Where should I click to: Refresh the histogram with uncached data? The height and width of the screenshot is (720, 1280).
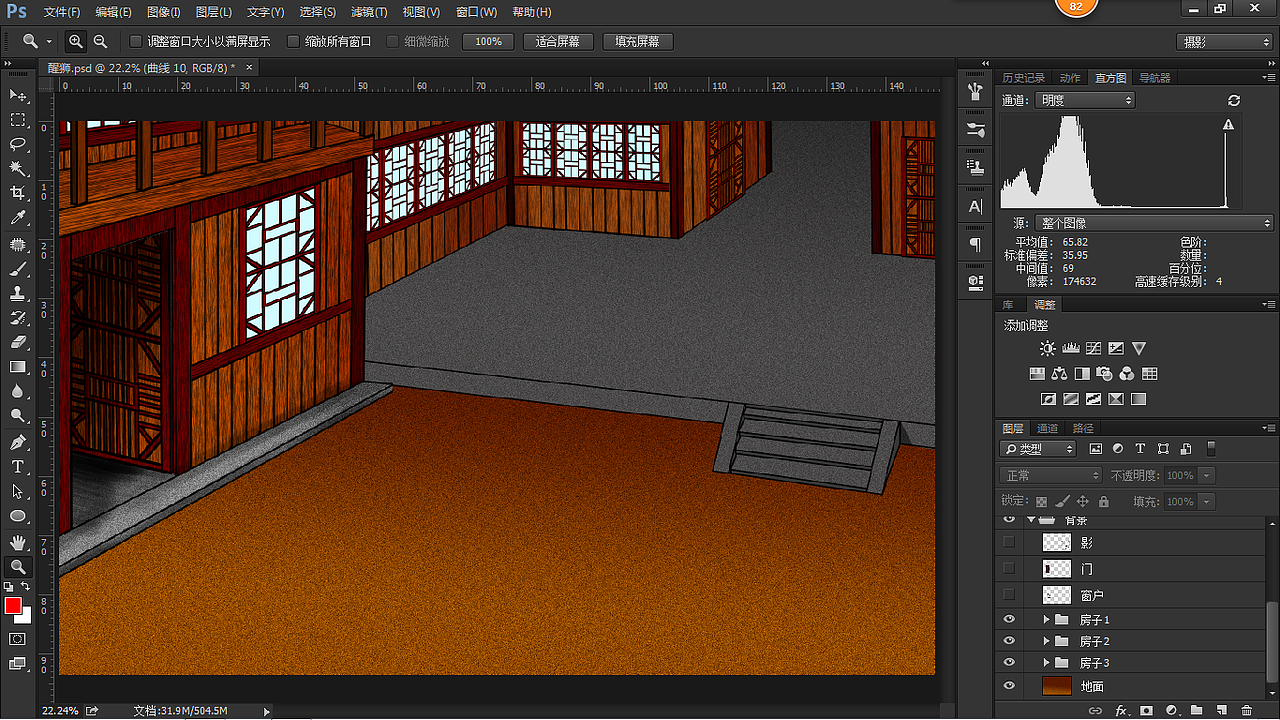click(x=1234, y=100)
